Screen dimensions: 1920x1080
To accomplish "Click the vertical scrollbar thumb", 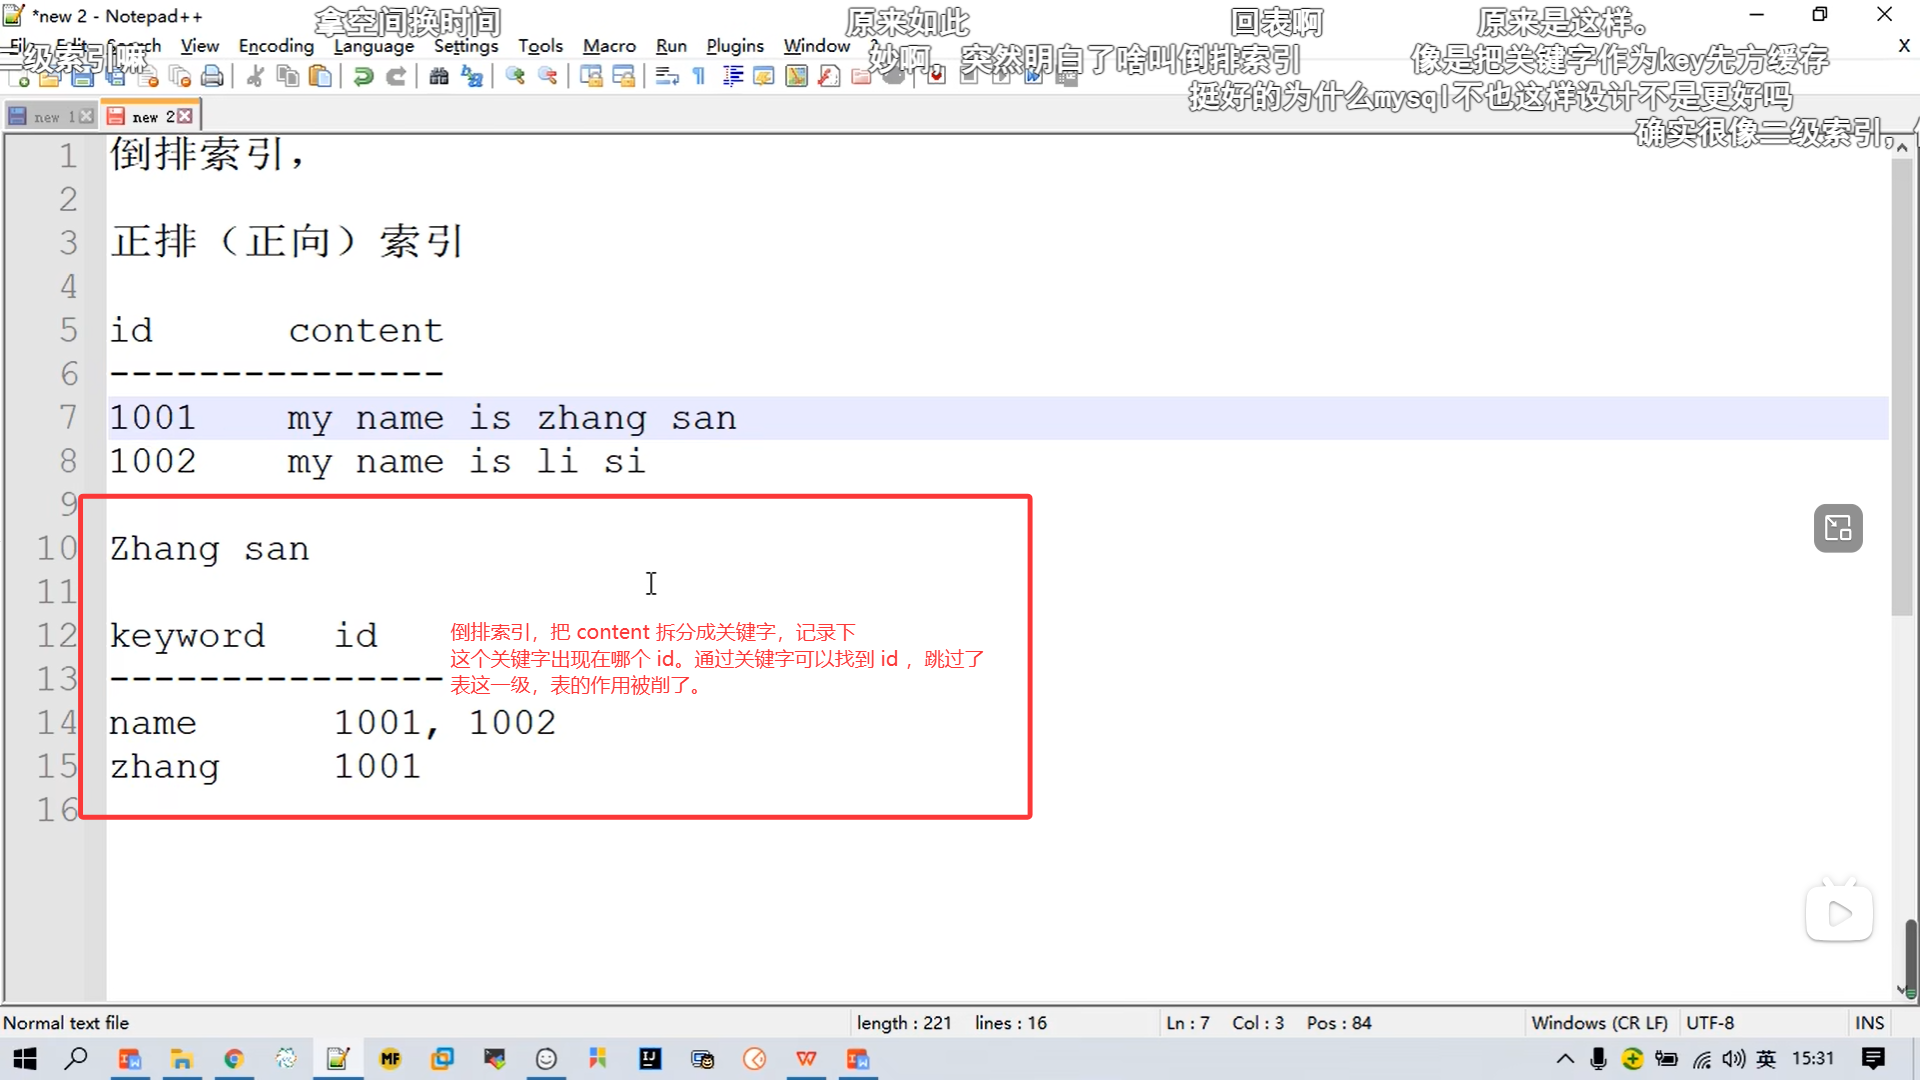I will click(x=1902, y=385).
